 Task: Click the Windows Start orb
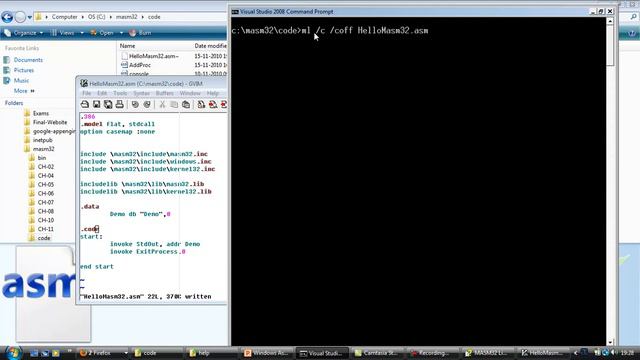(13, 353)
